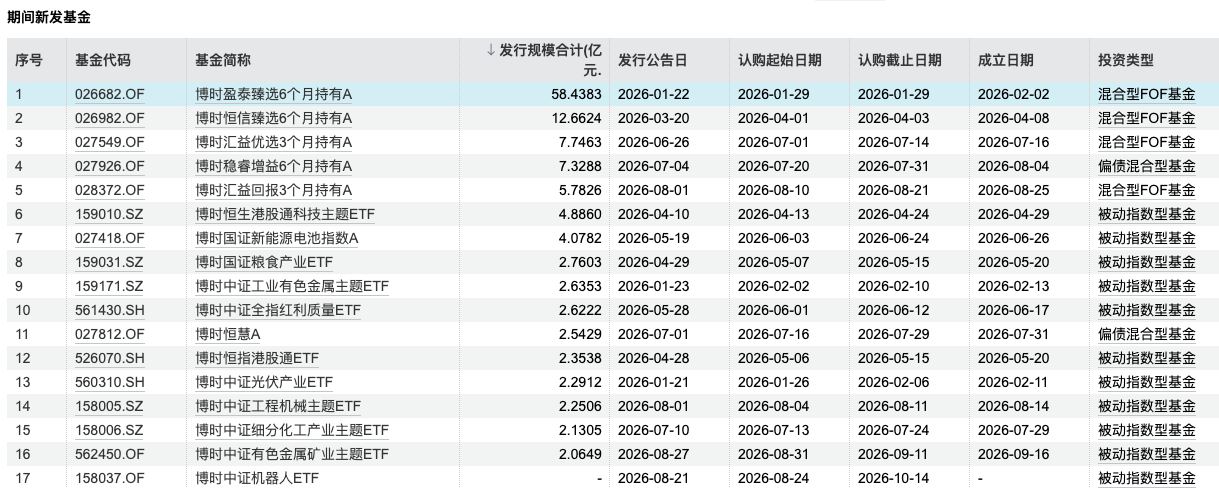Open fund code 561430.SH link

click(x=110, y=311)
